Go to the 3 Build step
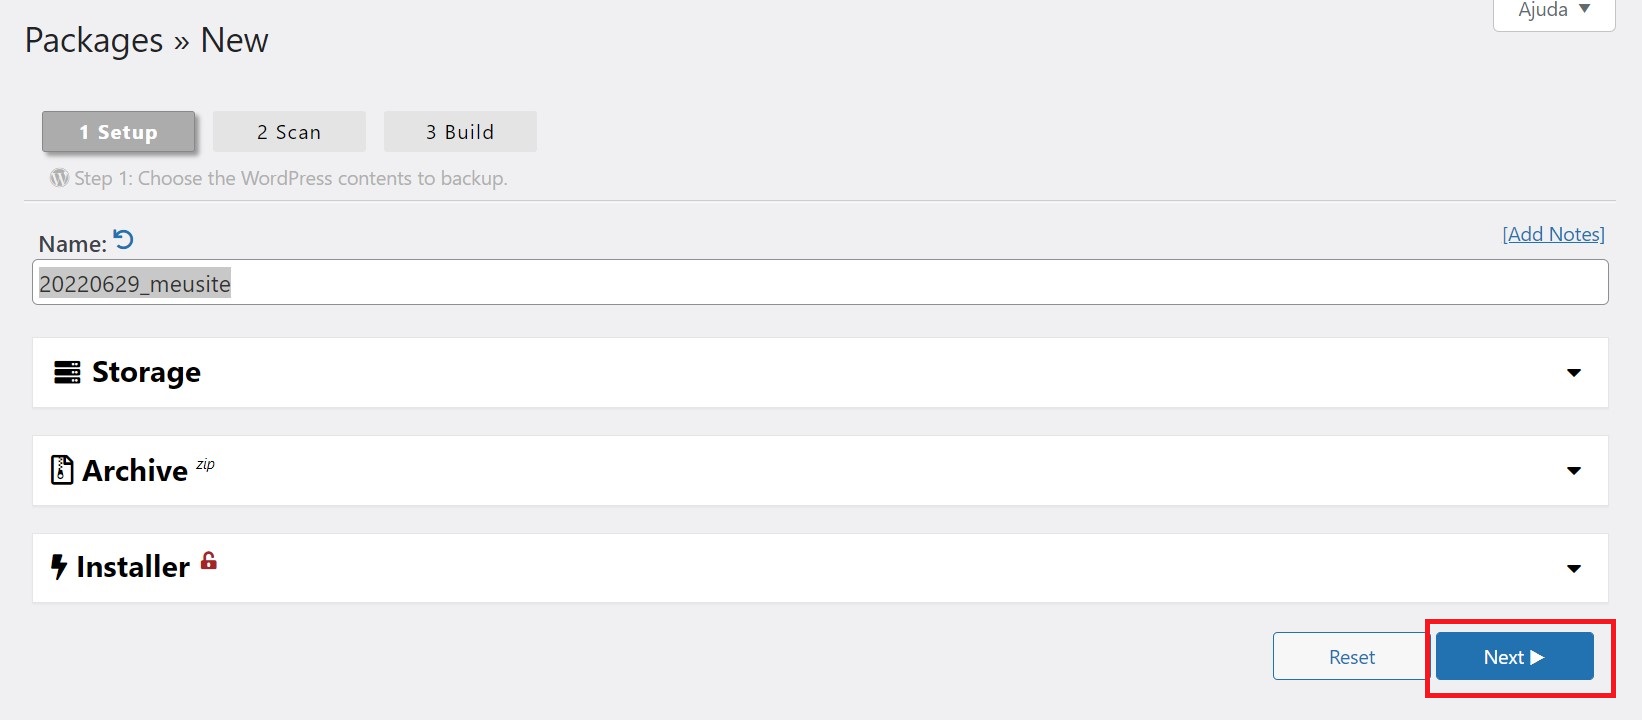The image size is (1642, 720). 460,132
